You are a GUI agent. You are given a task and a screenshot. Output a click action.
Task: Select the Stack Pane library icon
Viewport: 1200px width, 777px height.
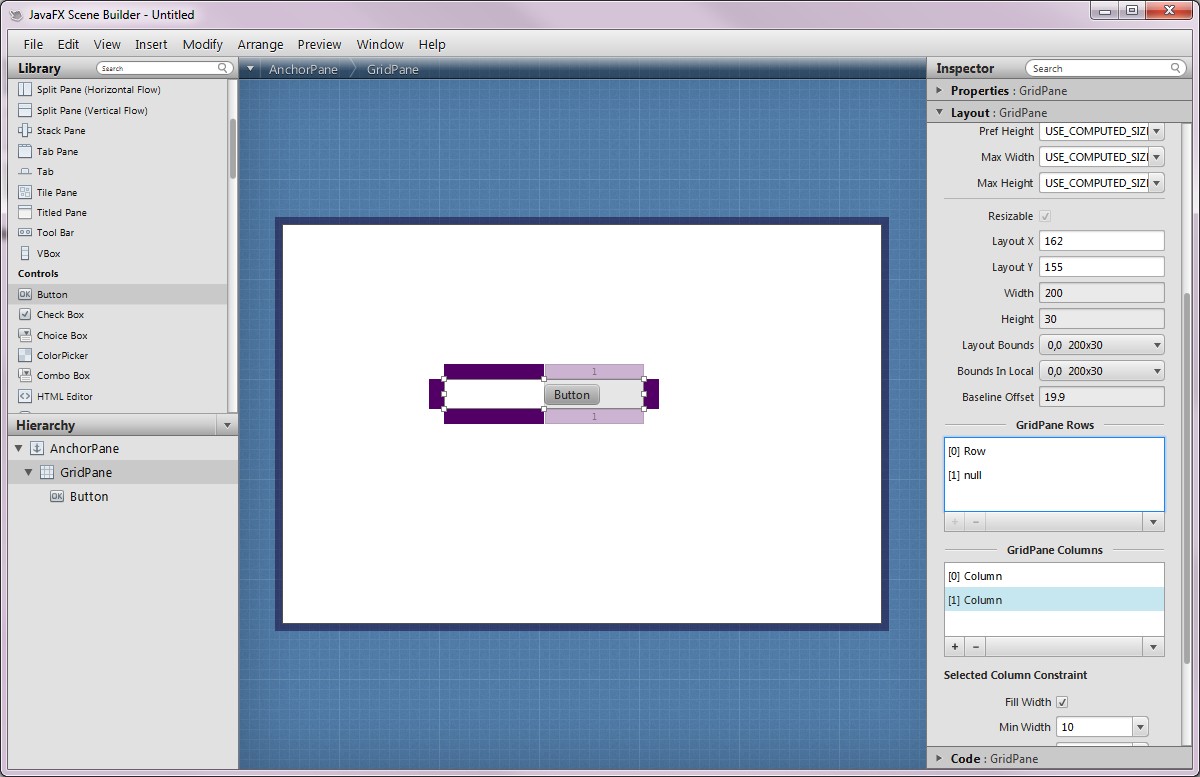25,131
